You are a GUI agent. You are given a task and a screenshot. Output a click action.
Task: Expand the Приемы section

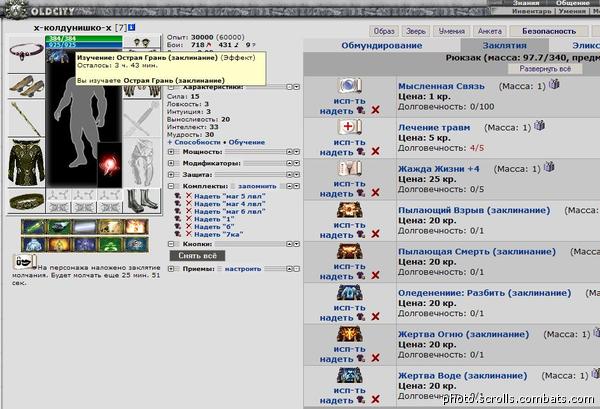171,269
